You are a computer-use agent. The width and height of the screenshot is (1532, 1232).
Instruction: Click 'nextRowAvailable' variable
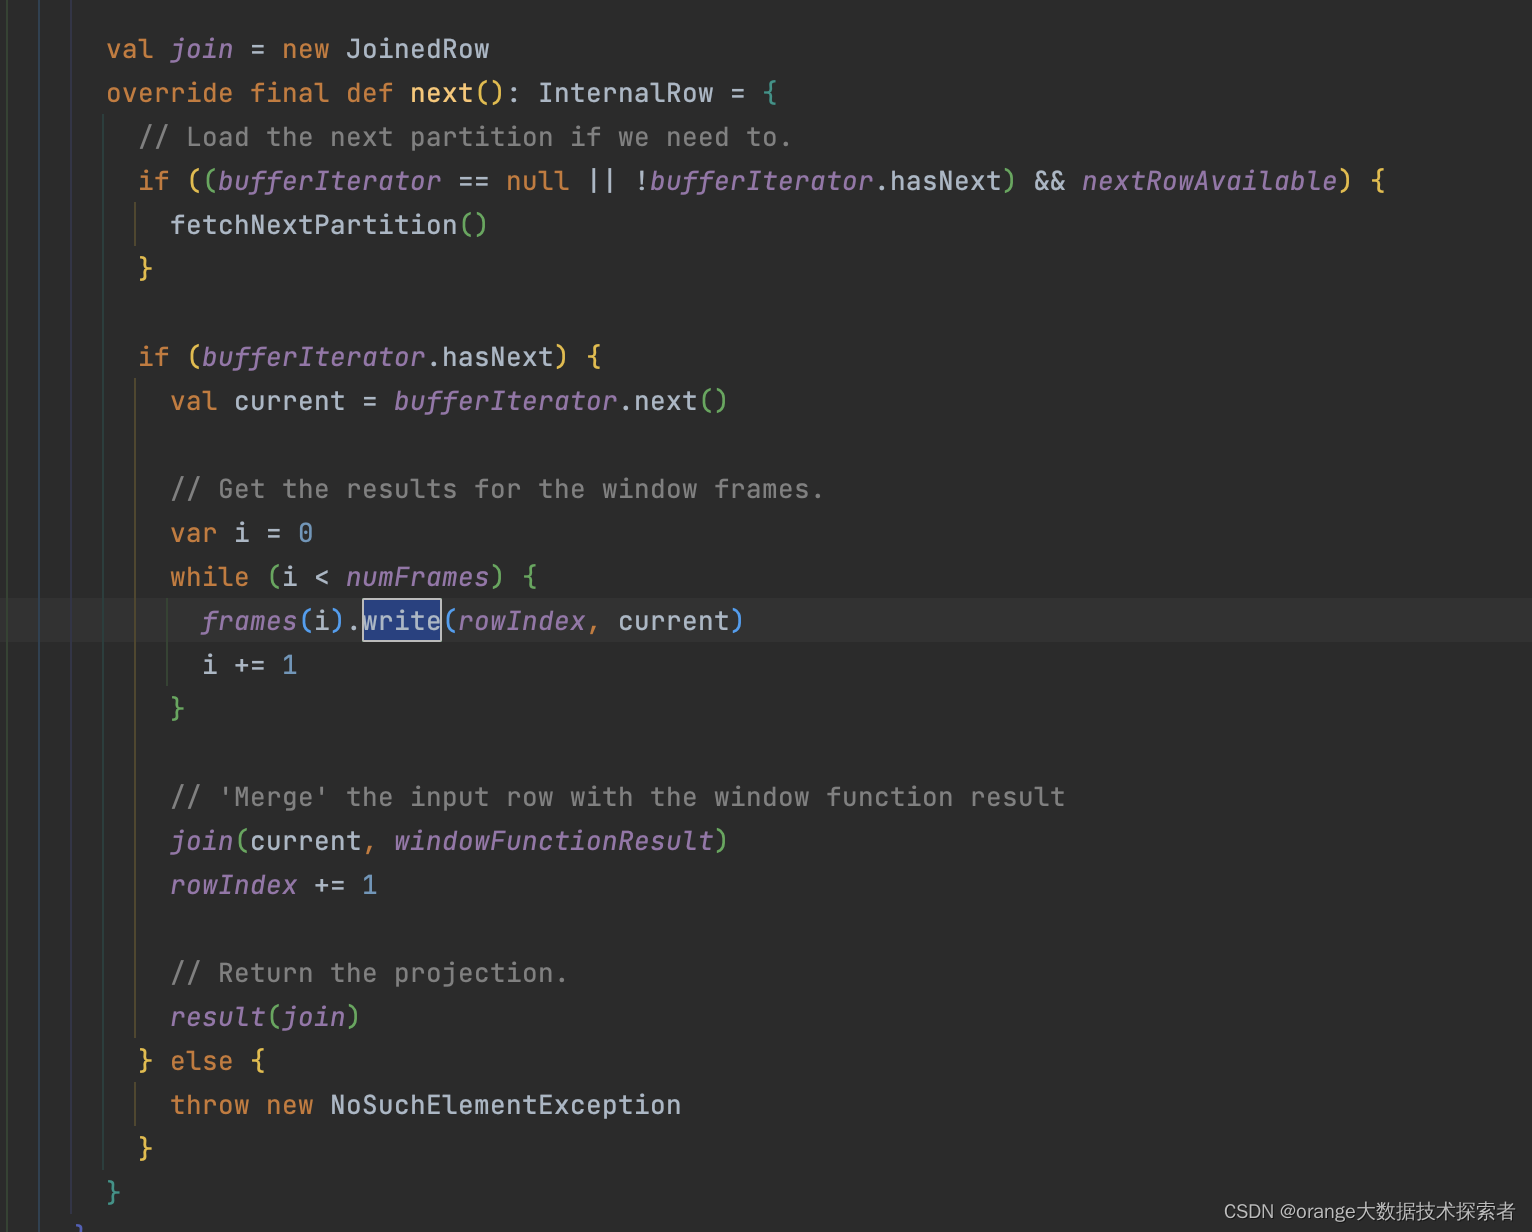1209,181
